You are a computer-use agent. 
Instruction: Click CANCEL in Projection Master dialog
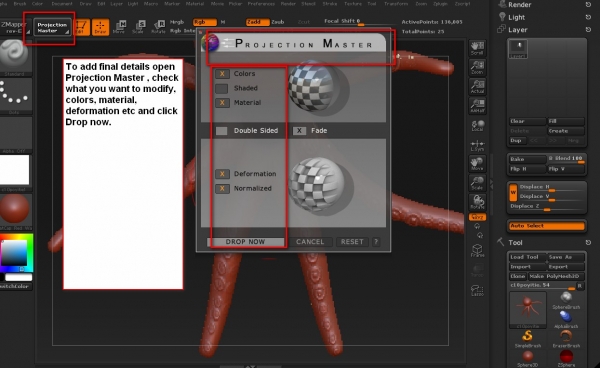310,242
